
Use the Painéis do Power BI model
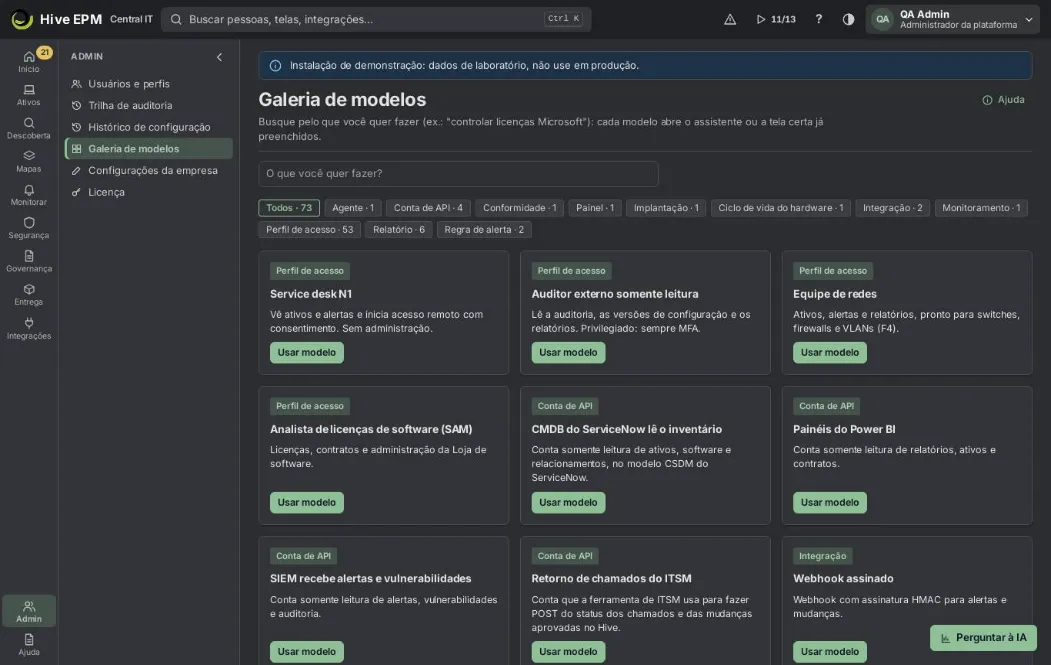click(830, 503)
